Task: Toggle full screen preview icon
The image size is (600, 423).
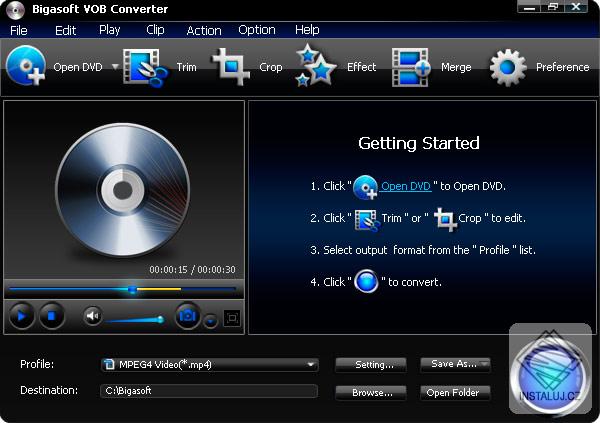Action: [232, 318]
